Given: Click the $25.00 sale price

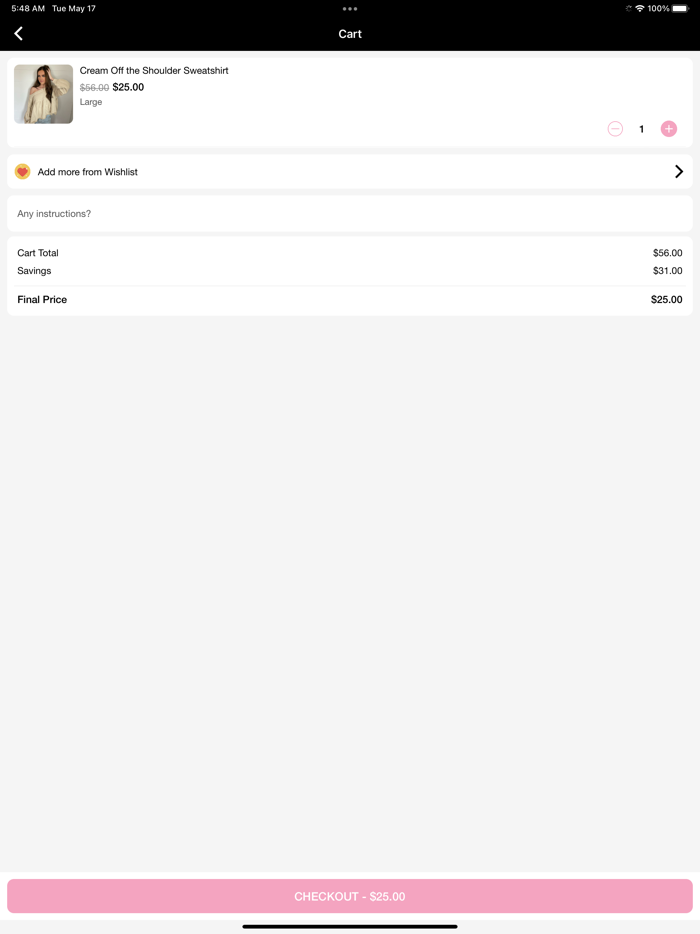Looking at the screenshot, I should pos(128,87).
